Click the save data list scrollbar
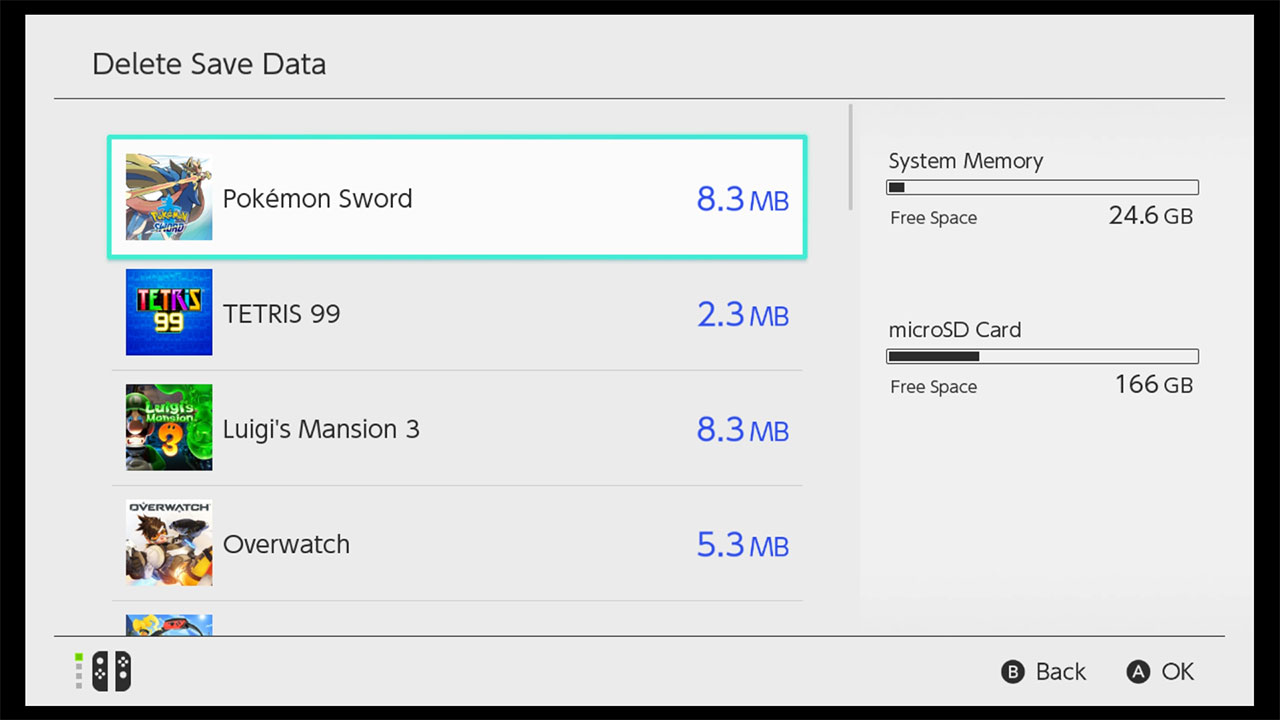 [x=851, y=157]
